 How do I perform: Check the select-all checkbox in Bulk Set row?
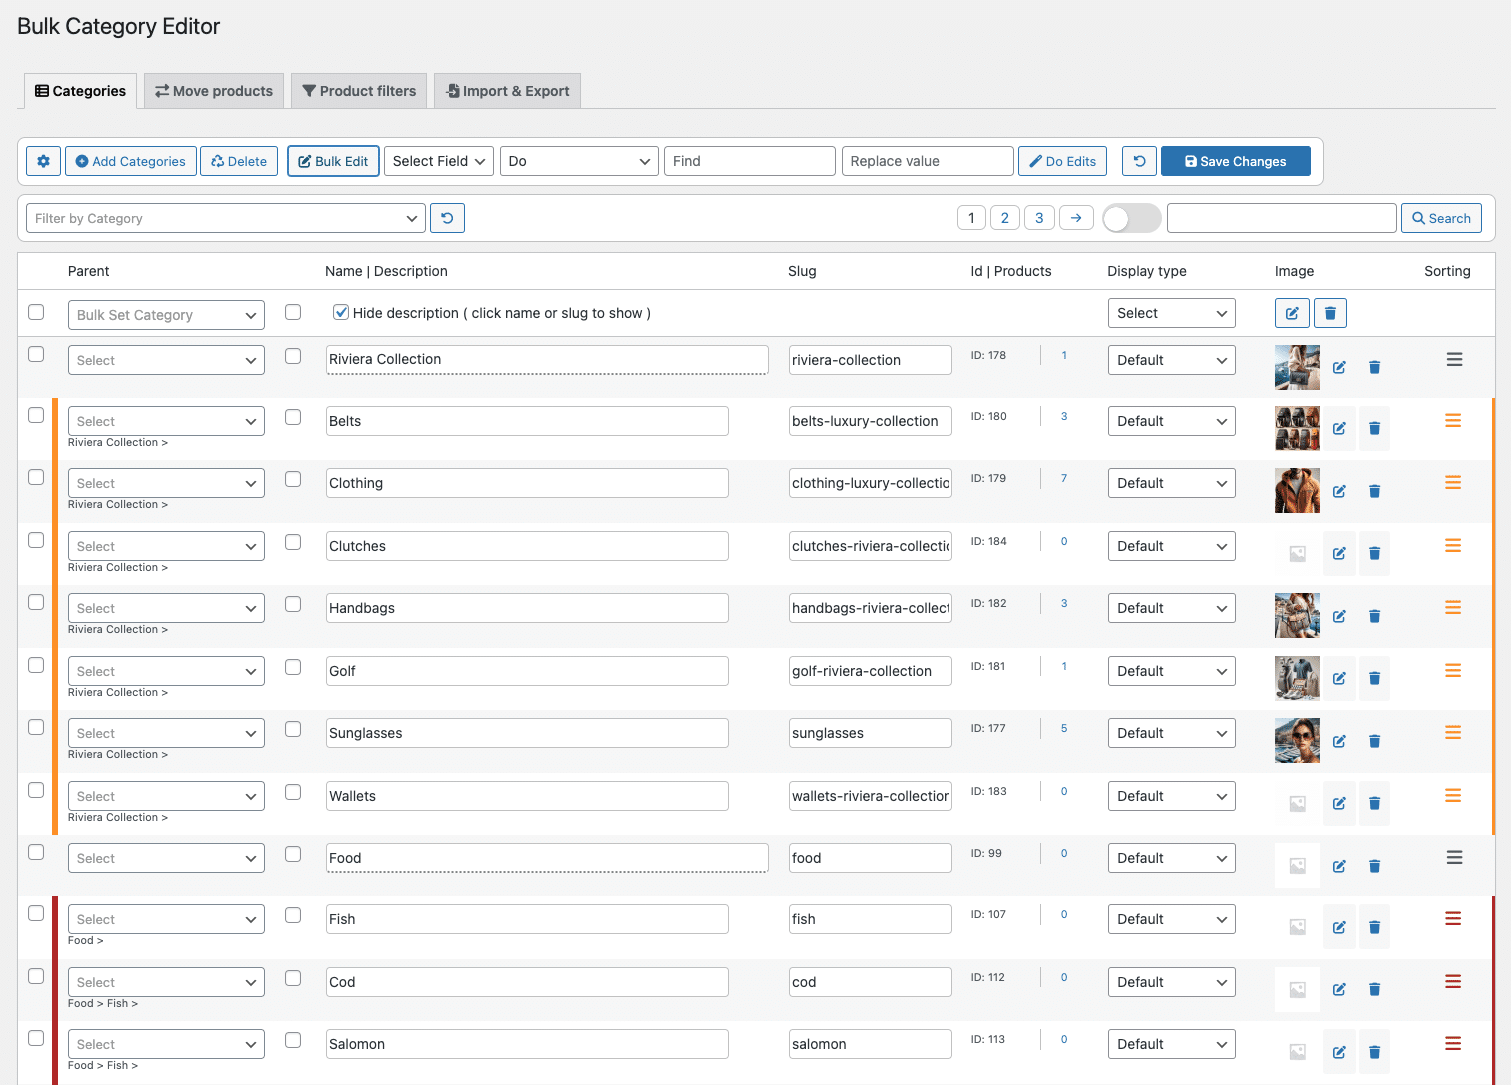coord(36,312)
